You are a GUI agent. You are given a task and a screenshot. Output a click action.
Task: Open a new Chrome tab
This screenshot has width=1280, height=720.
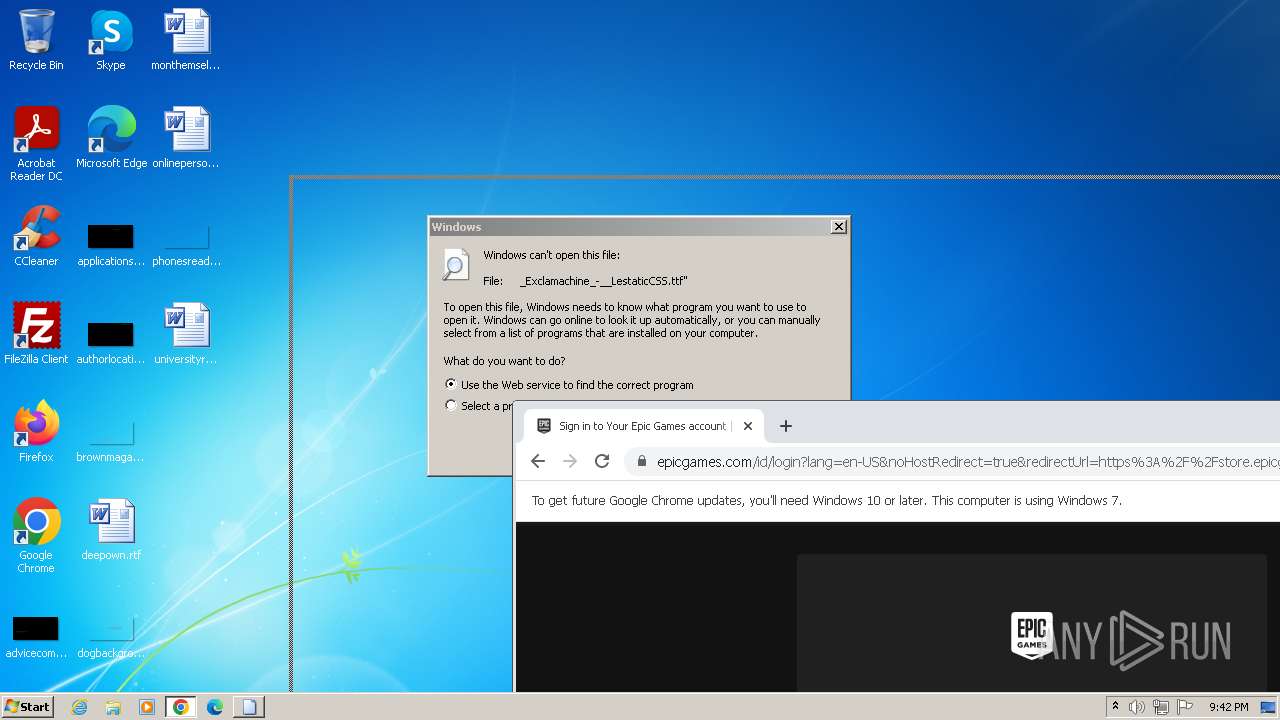[x=786, y=426]
